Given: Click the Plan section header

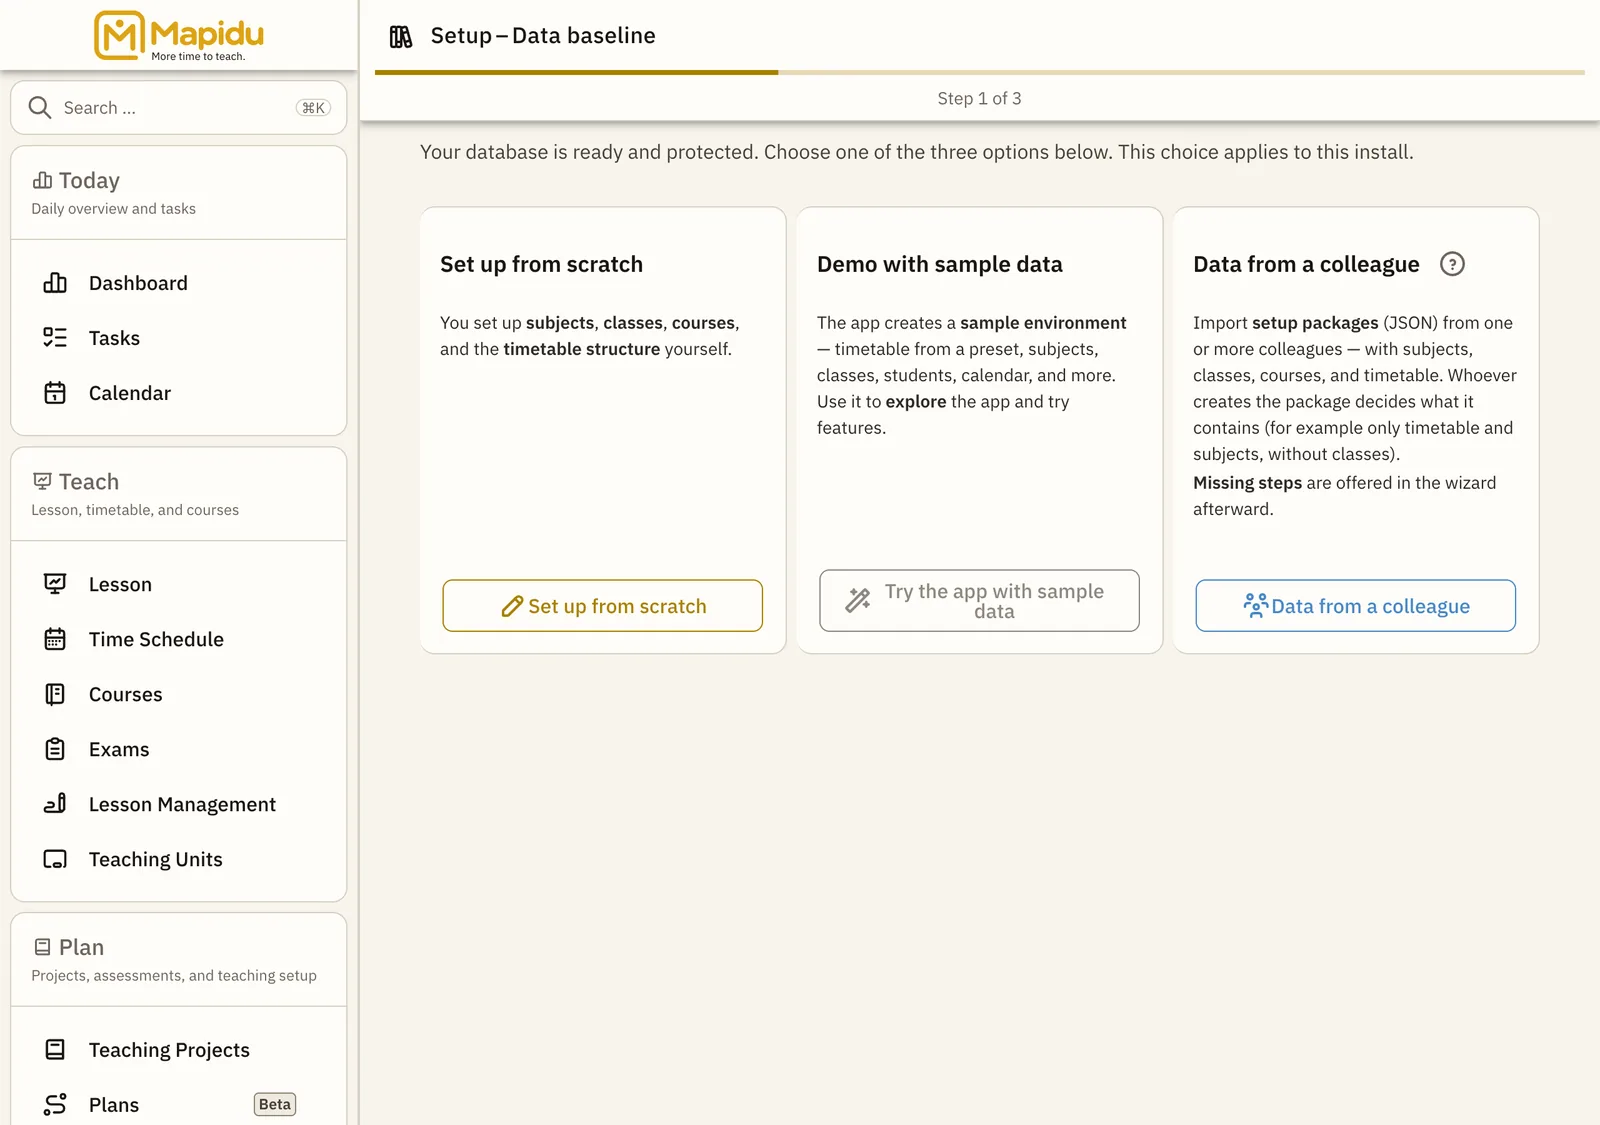Looking at the screenshot, I should [x=179, y=960].
